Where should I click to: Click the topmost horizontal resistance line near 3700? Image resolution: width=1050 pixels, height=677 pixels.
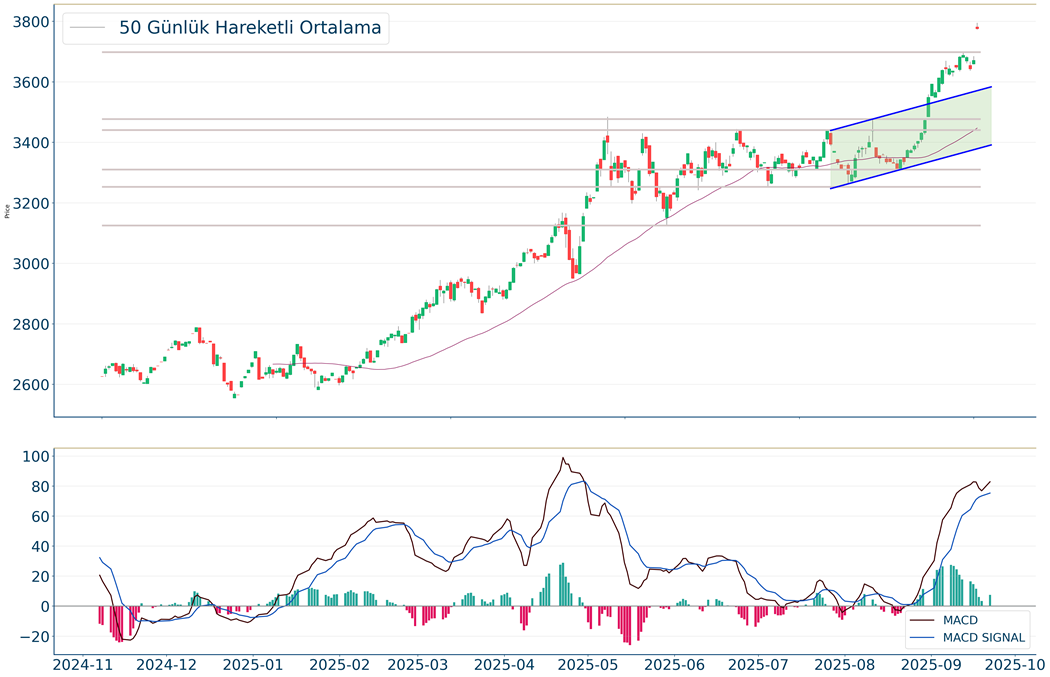point(500,52)
